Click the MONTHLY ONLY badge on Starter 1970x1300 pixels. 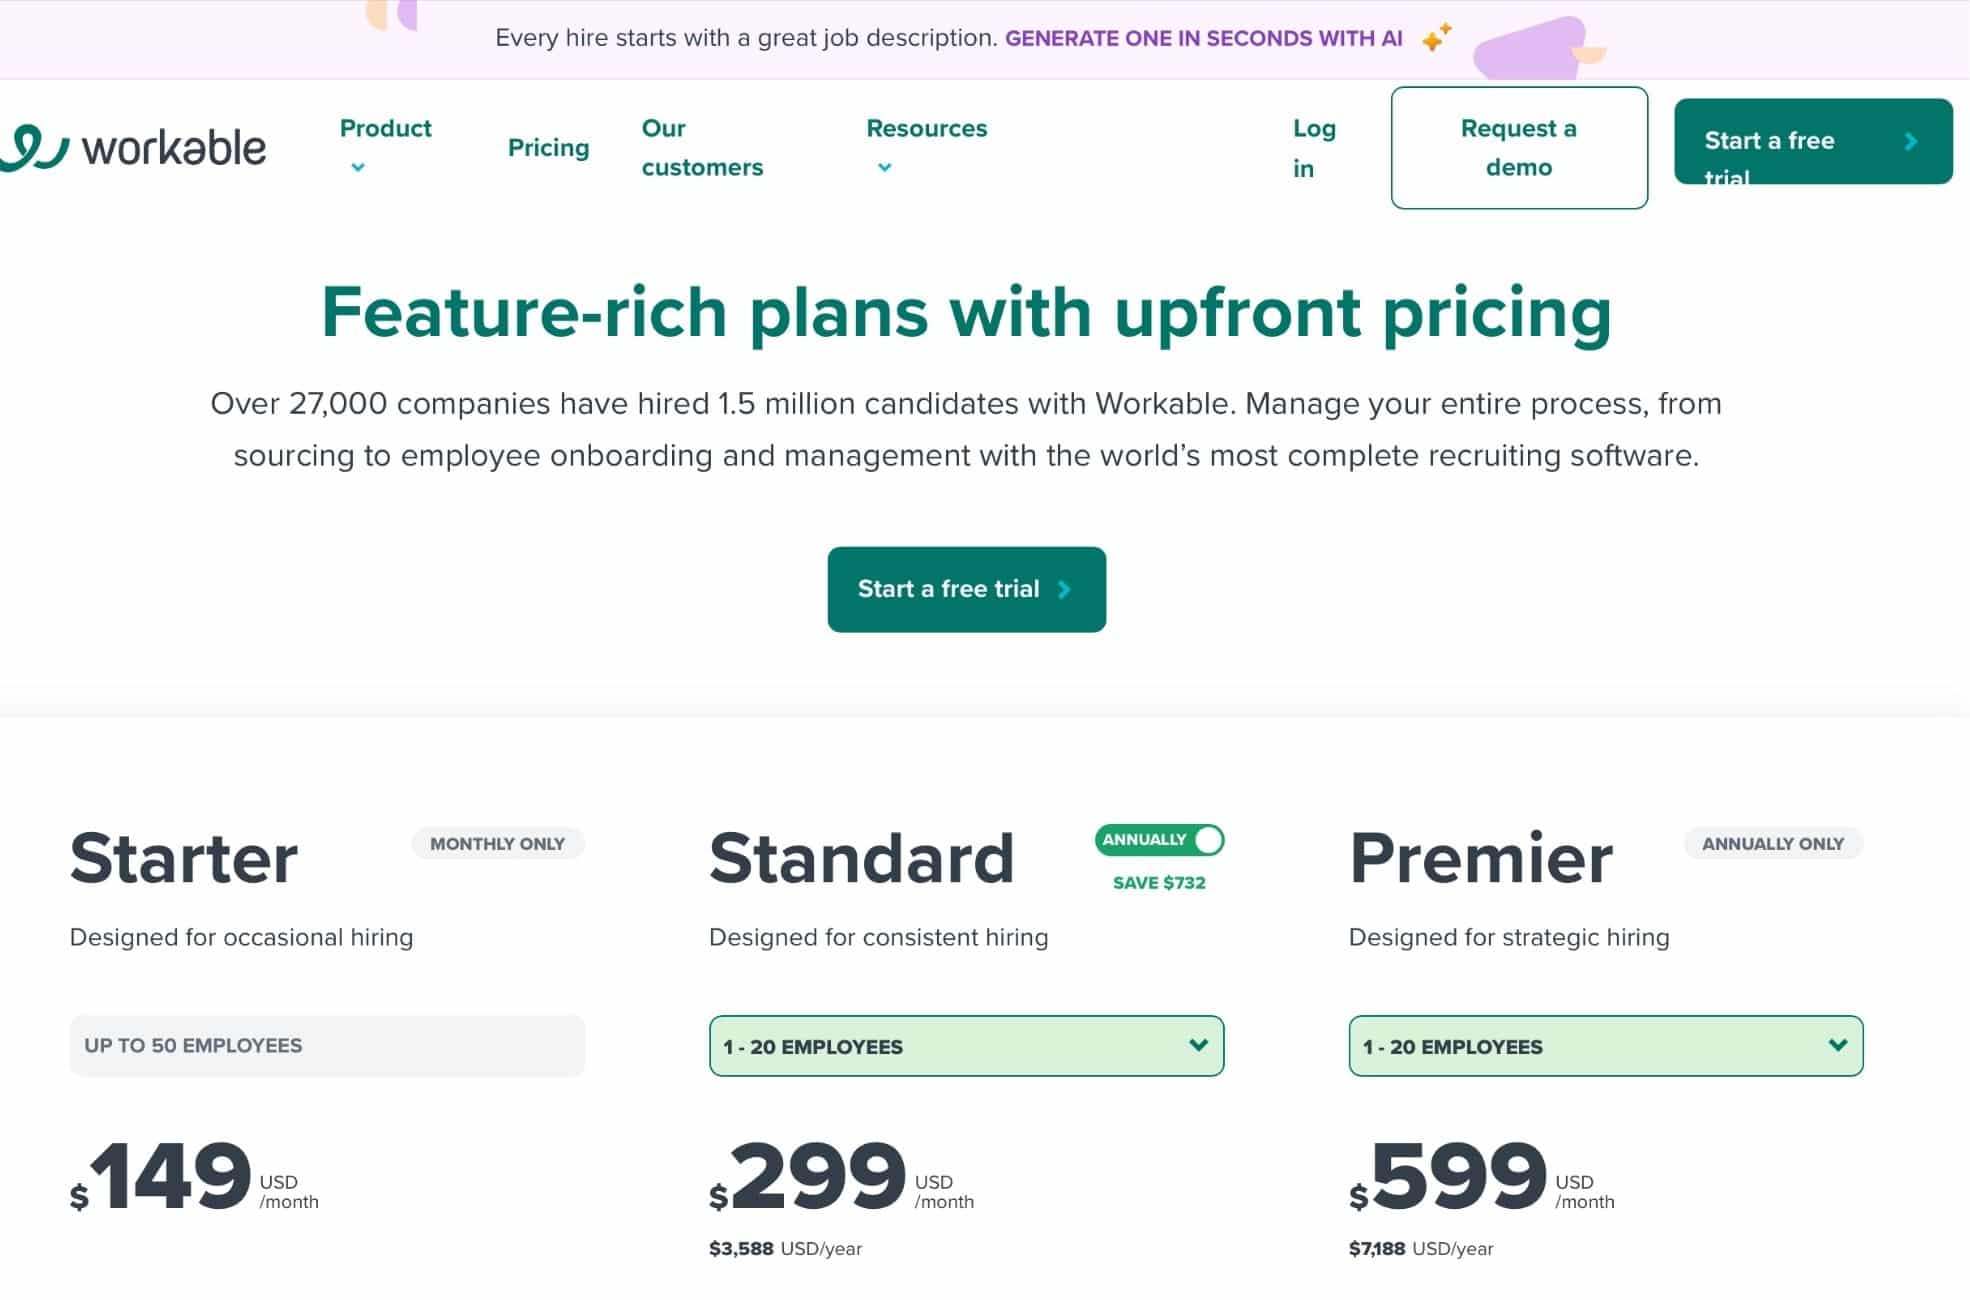pyautogui.click(x=497, y=843)
